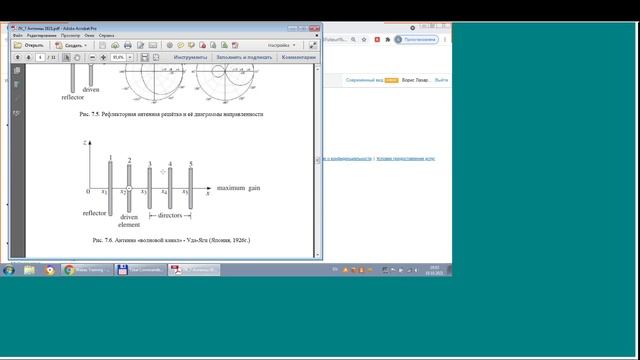Open the Chrome extensions puzzle icon
This screenshot has width=640, height=360.
pos(387,40)
